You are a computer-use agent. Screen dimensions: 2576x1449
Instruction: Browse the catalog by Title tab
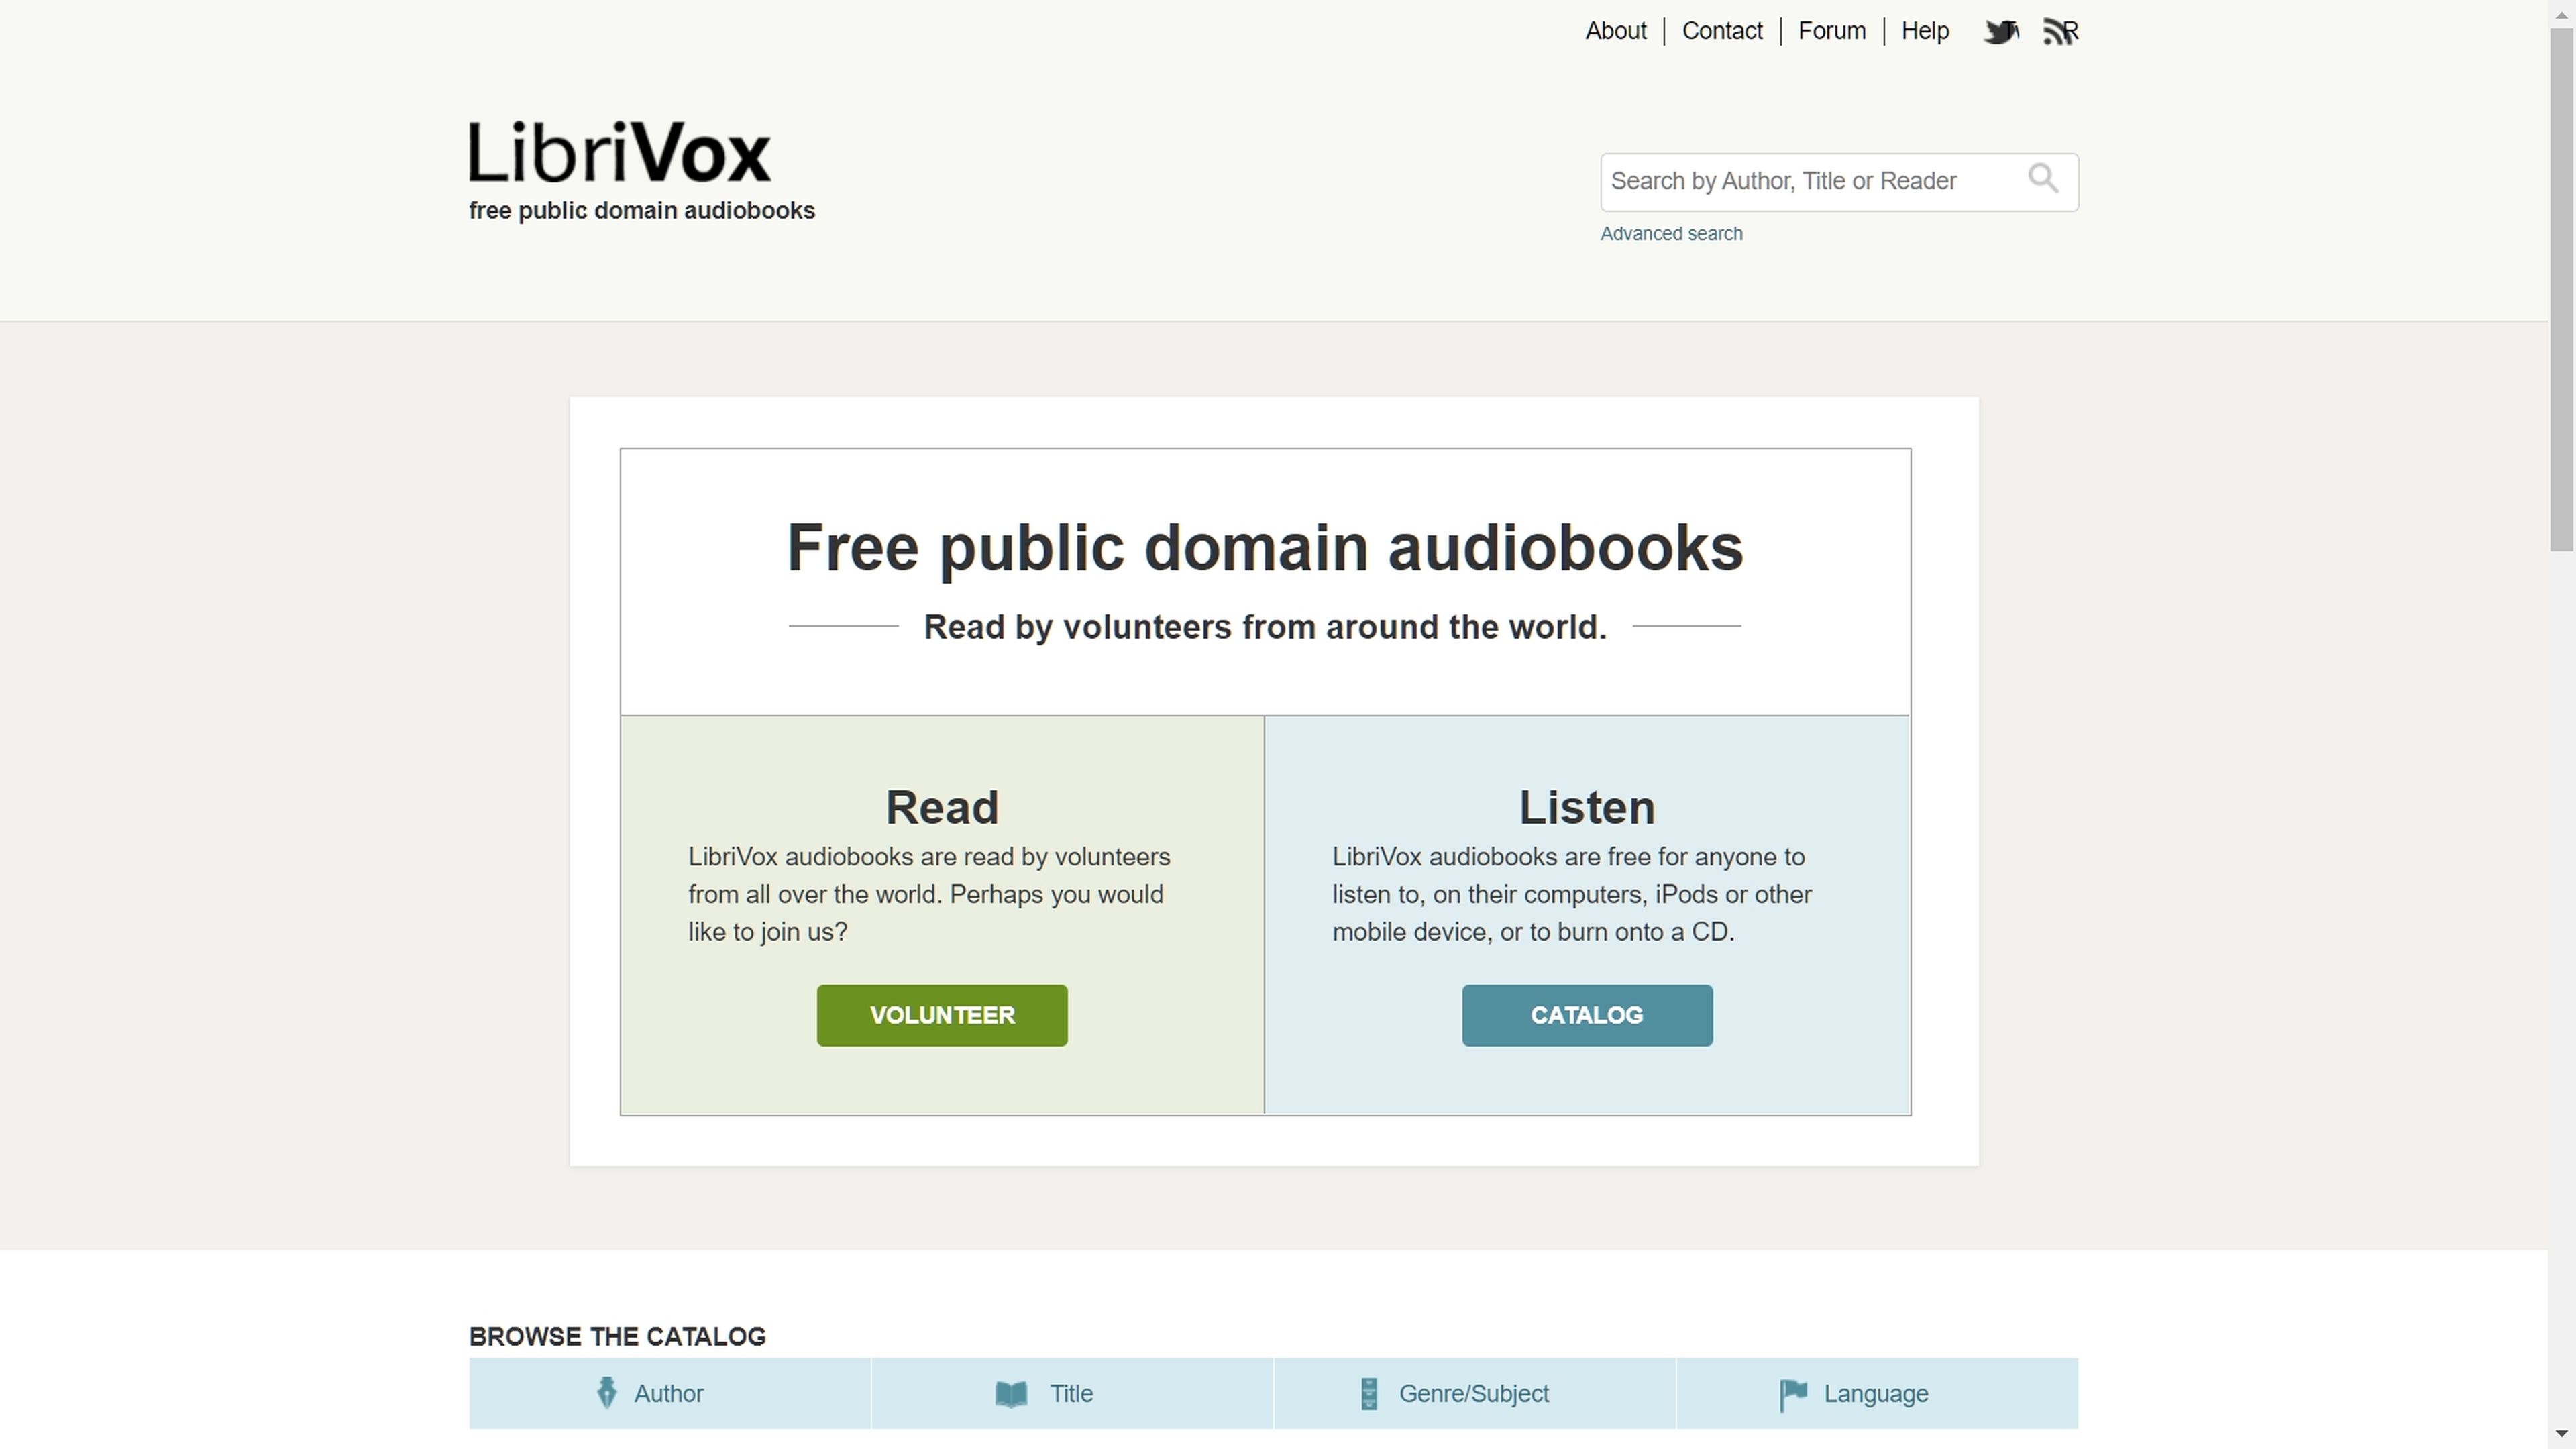pyautogui.click(x=1072, y=1393)
